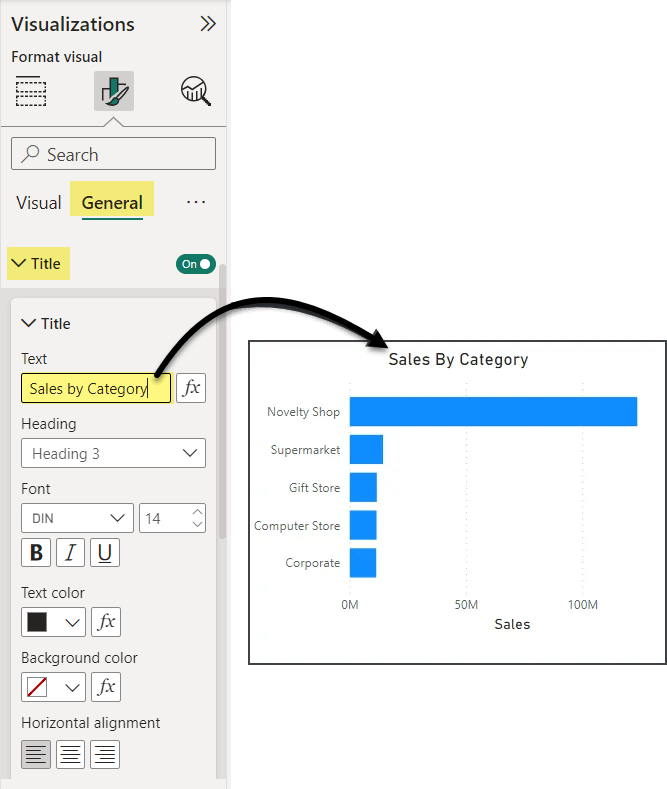The width and height of the screenshot is (667, 789).
Task: Open the more options ellipsis
Action: click(x=196, y=203)
